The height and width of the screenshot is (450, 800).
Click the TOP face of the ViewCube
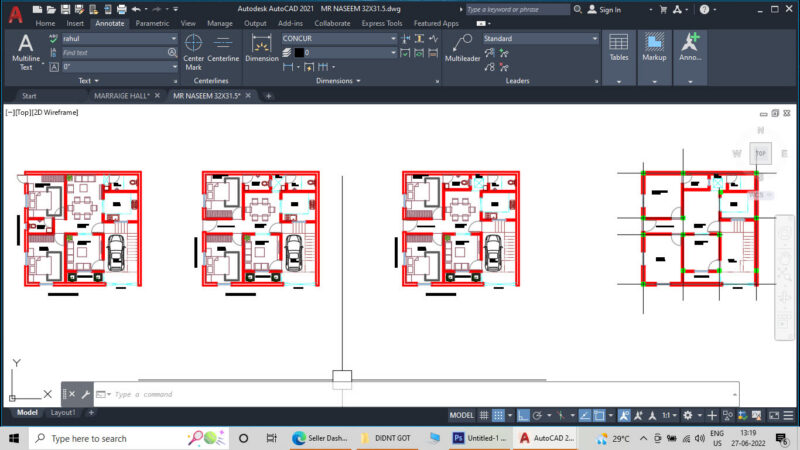coord(760,153)
